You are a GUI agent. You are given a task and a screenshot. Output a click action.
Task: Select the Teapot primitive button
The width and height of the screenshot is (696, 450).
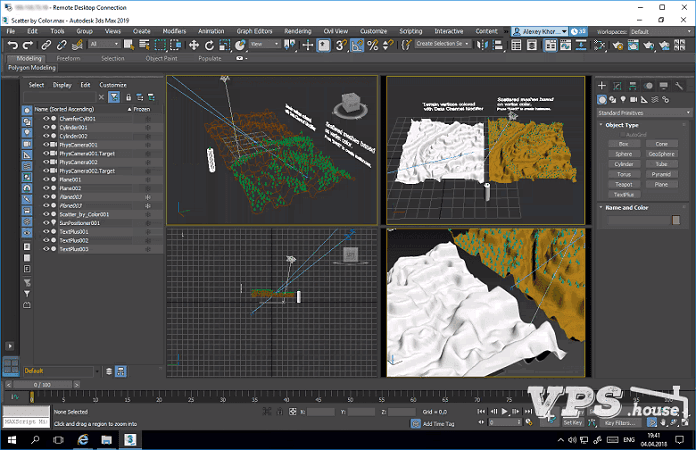pos(623,184)
